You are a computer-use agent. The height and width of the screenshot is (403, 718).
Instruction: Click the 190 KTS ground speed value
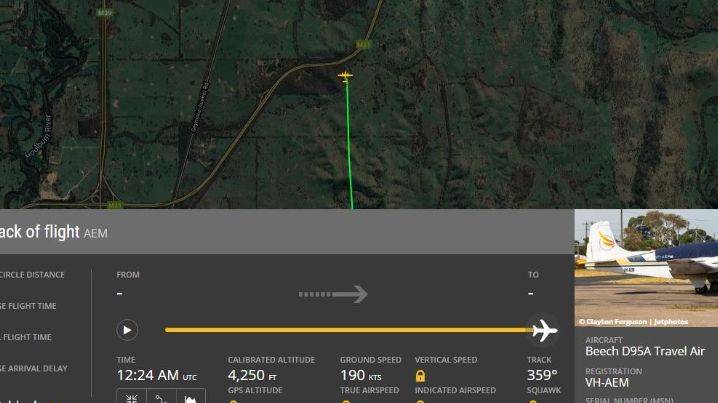click(360, 376)
